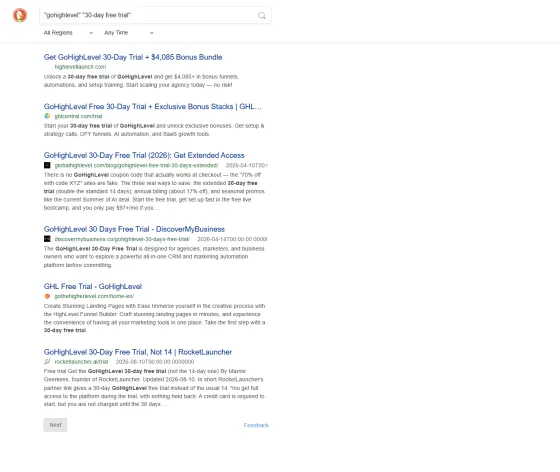560x472 pixels.
Task: Click the gothehigherlevel.com URL
Action: coord(94,296)
